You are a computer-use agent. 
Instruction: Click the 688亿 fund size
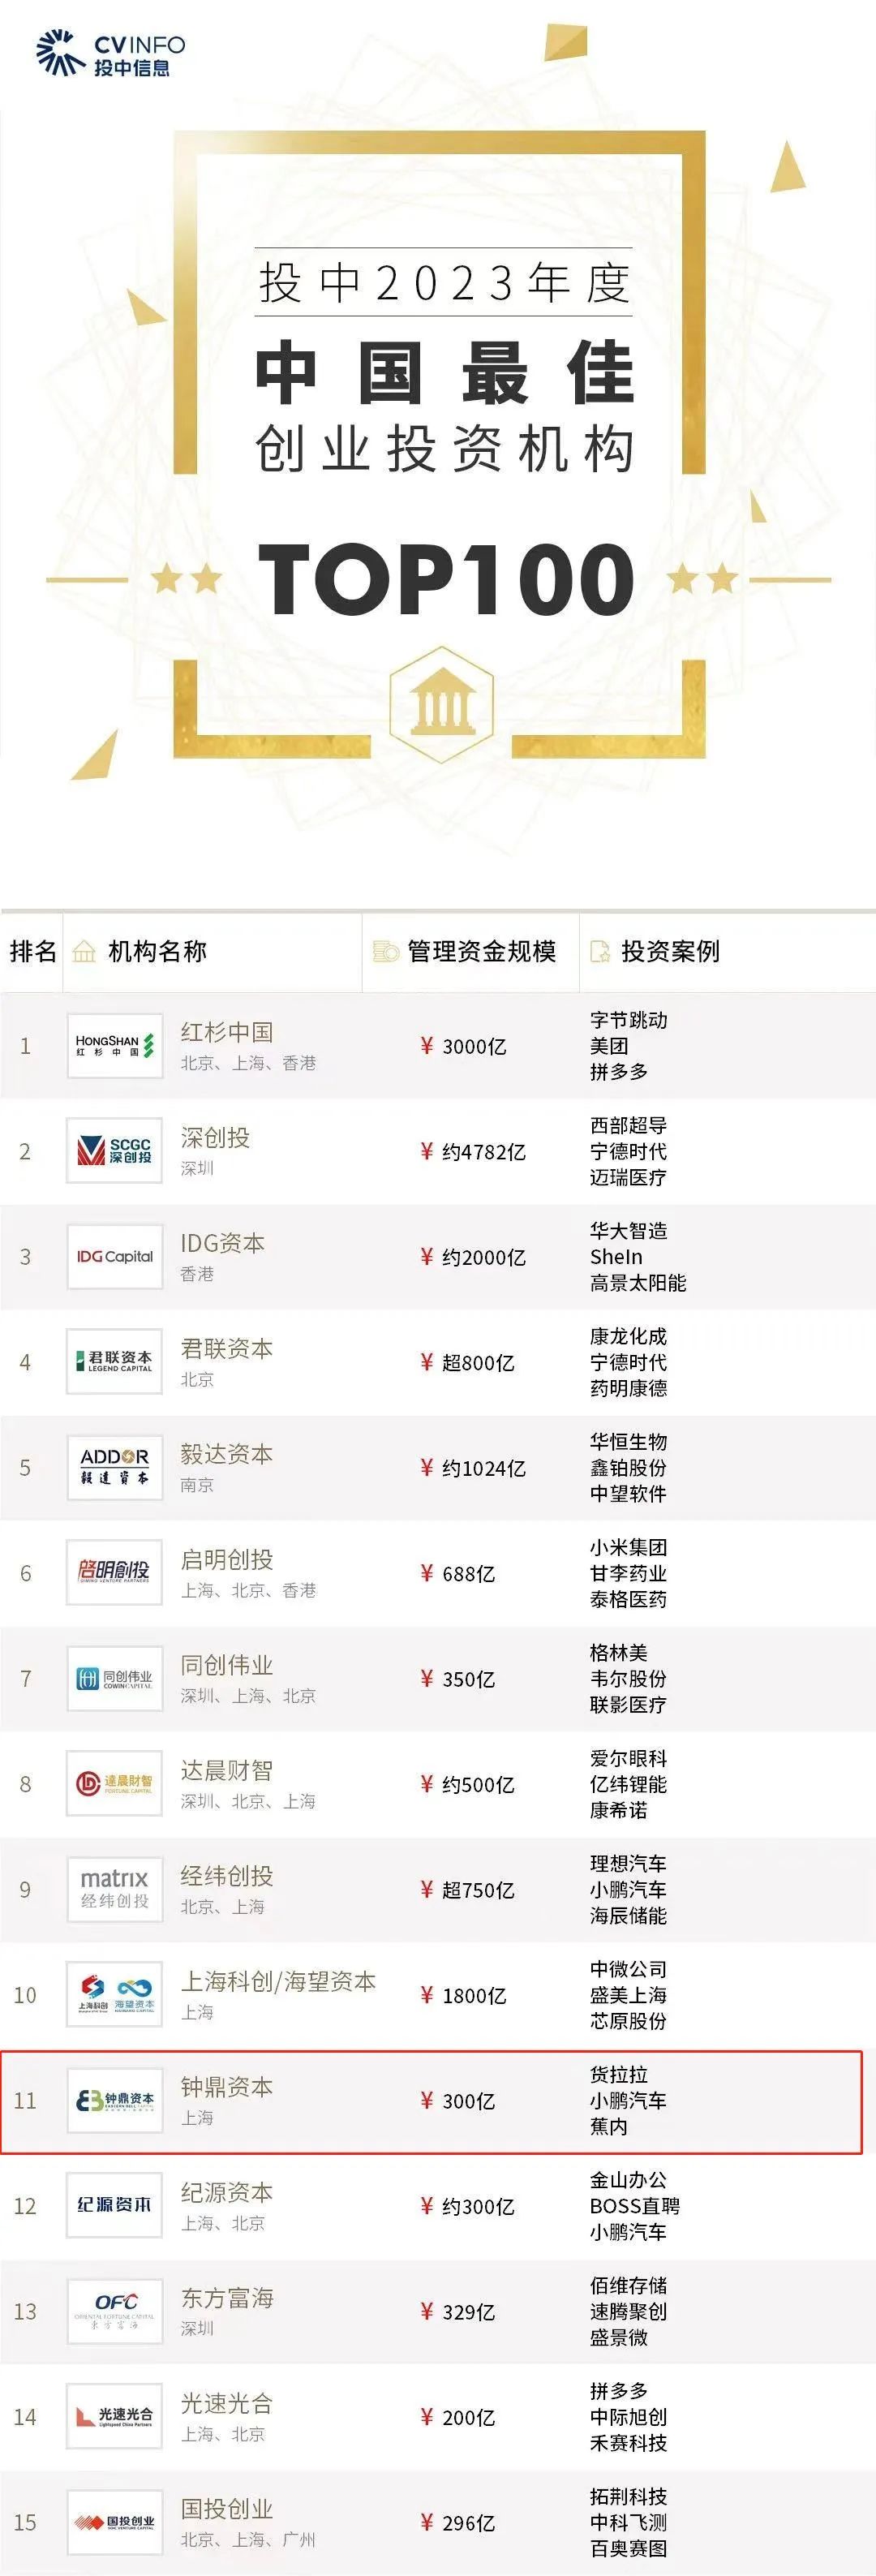pyautogui.click(x=468, y=1574)
